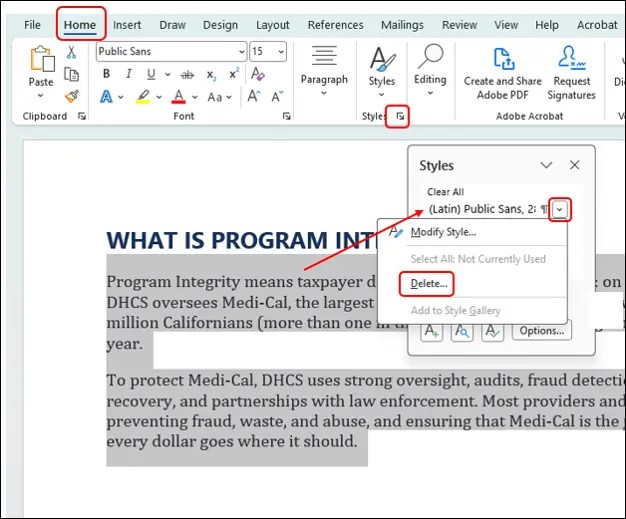Switch to the Review tab

(459, 25)
